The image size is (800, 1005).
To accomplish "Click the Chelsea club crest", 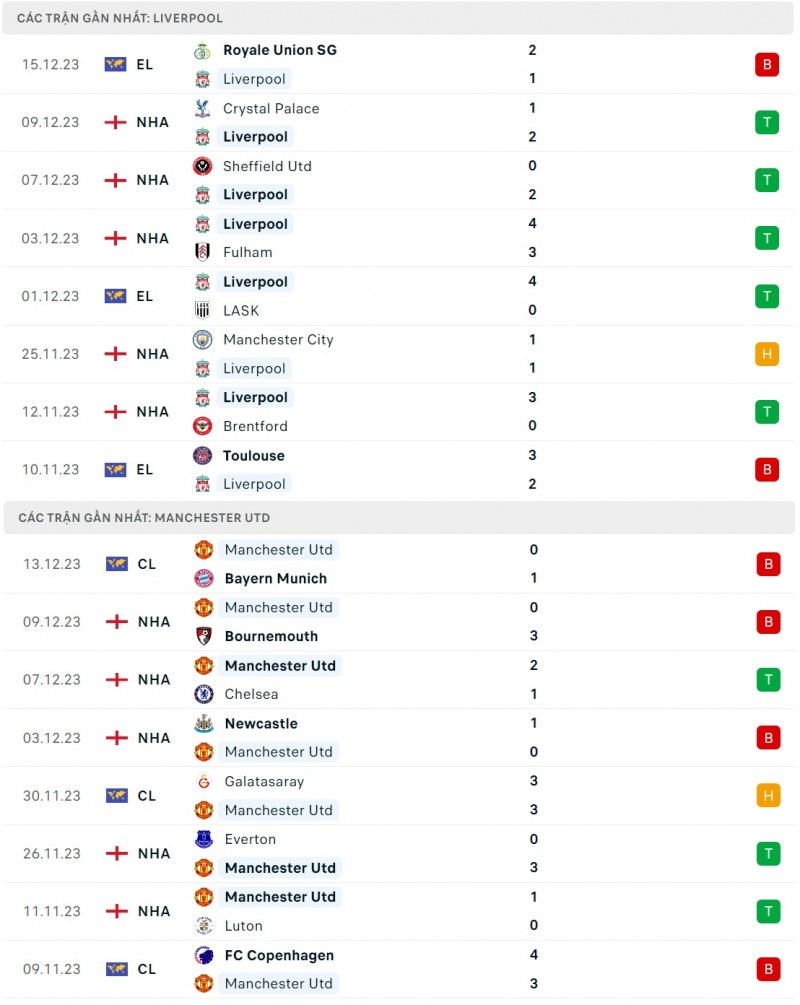I will [204, 694].
